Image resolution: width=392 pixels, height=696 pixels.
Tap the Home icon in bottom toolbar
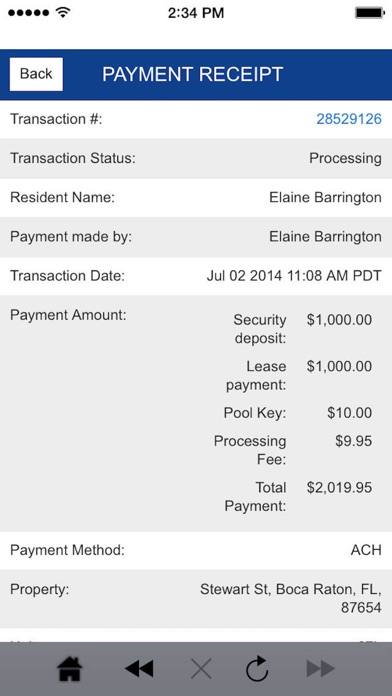tap(70, 669)
